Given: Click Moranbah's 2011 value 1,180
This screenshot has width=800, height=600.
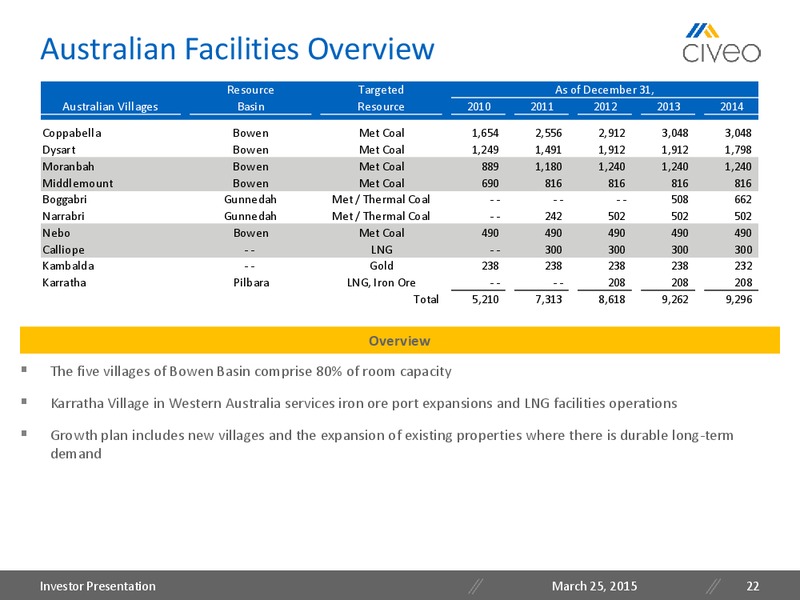Looking at the screenshot, I should pos(548,166).
